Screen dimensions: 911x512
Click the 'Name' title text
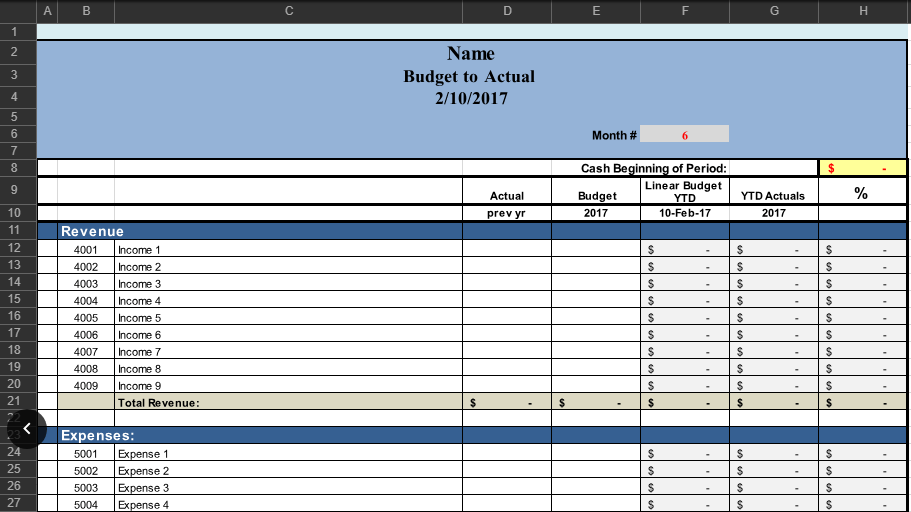coord(471,53)
